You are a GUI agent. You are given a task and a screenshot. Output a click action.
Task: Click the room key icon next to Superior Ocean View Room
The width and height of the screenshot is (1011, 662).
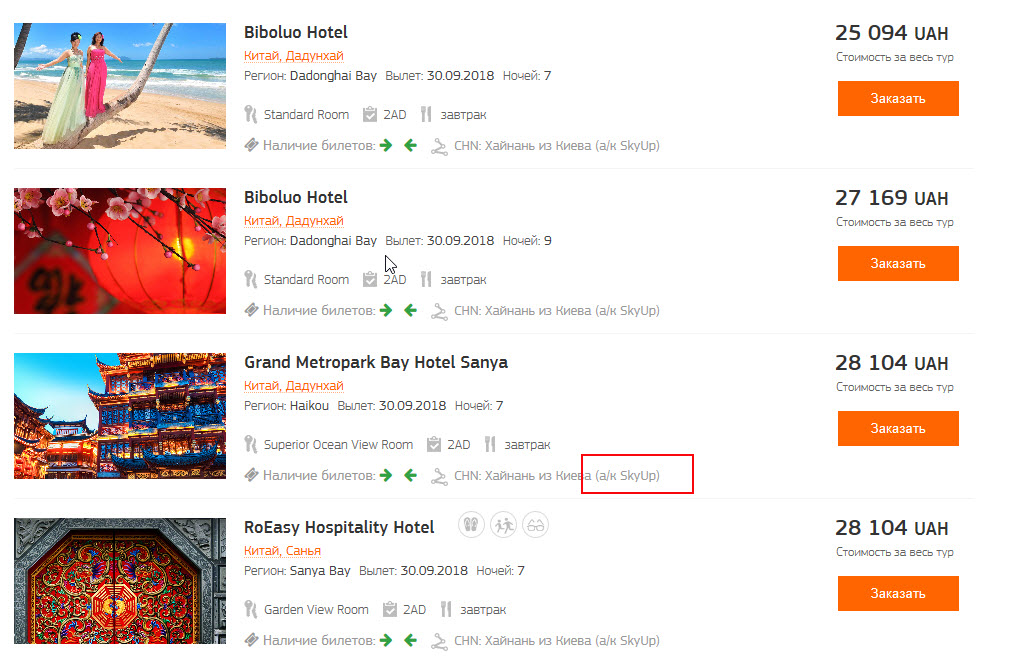[x=251, y=445]
